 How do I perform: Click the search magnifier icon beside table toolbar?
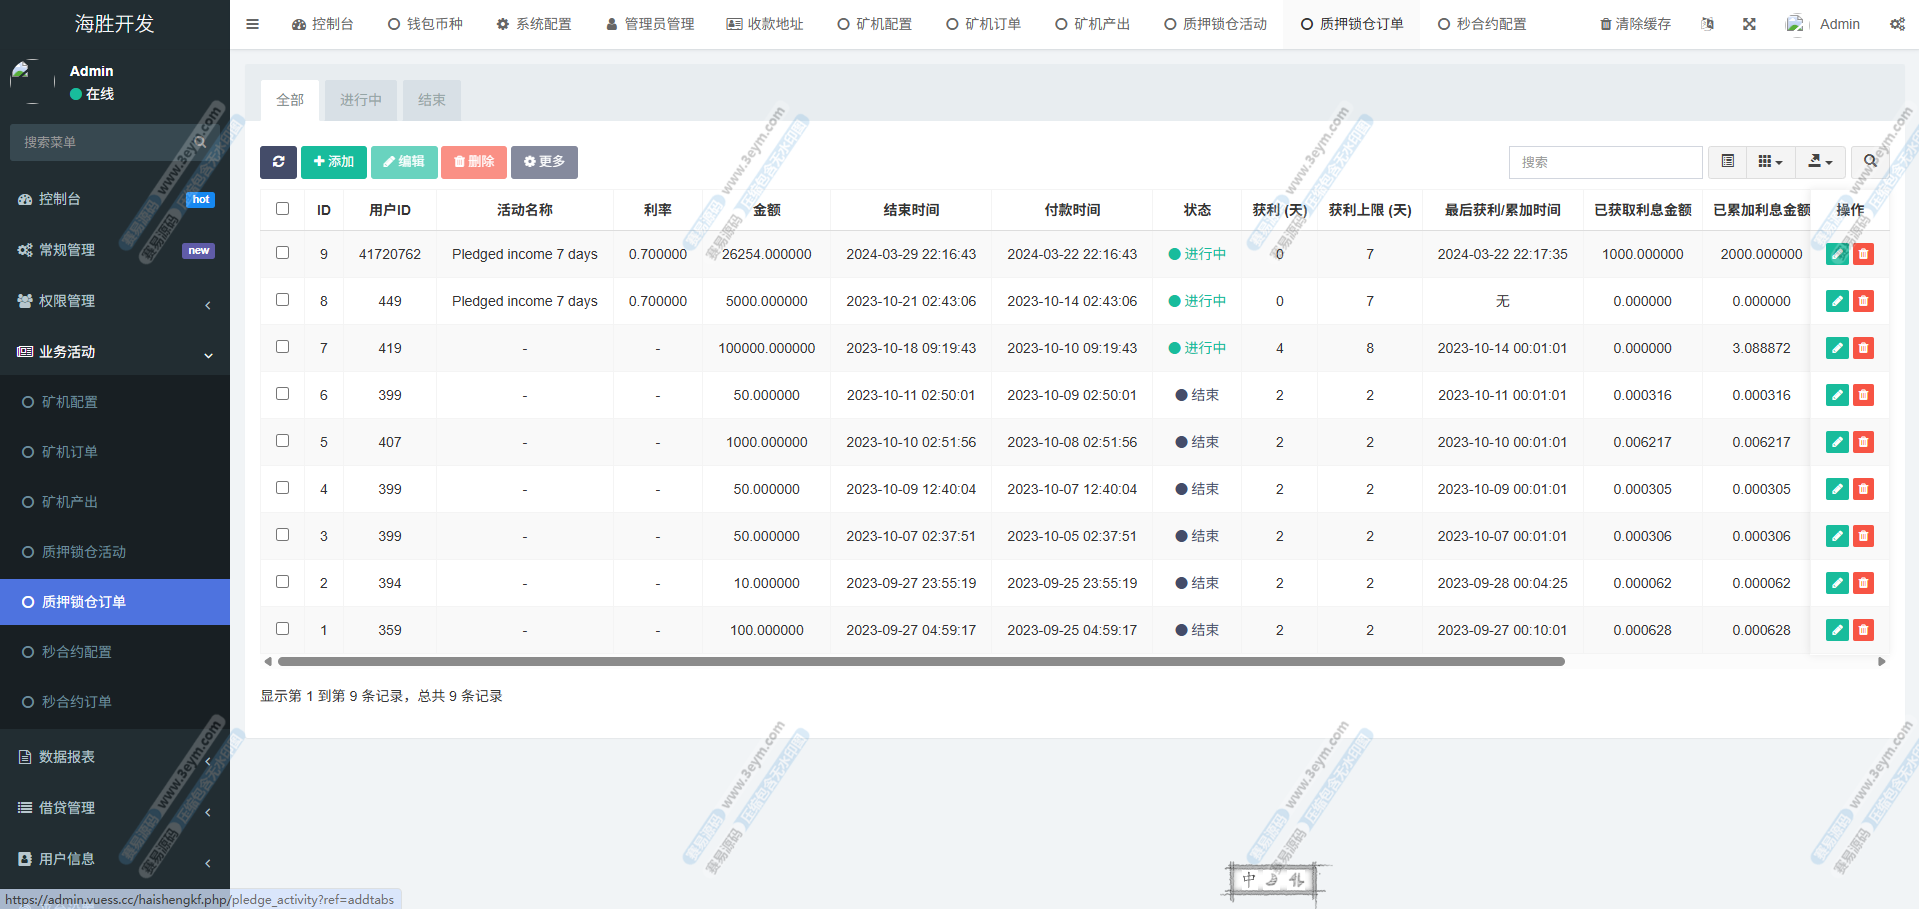tap(1869, 162)
